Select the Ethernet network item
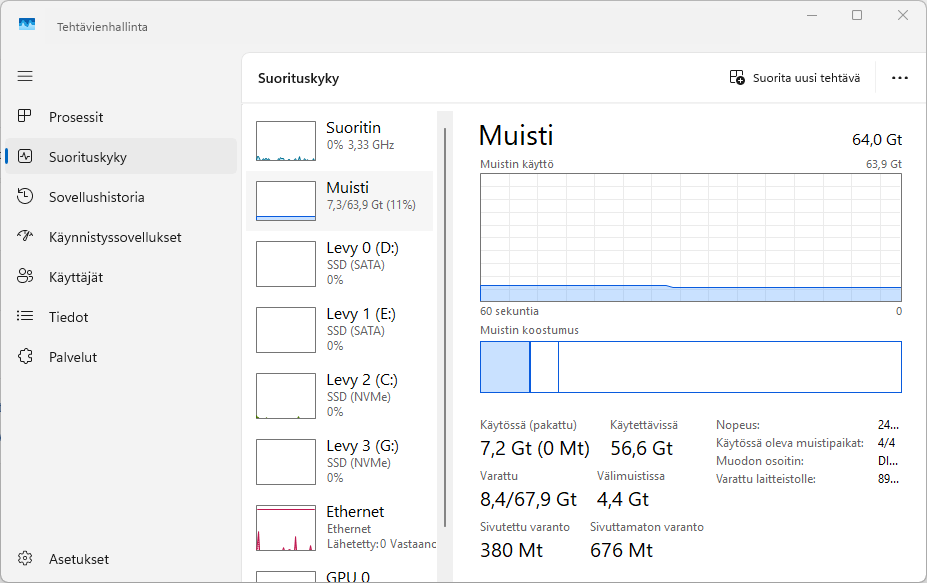Viewport: 927px width, 583px height. 339,527
